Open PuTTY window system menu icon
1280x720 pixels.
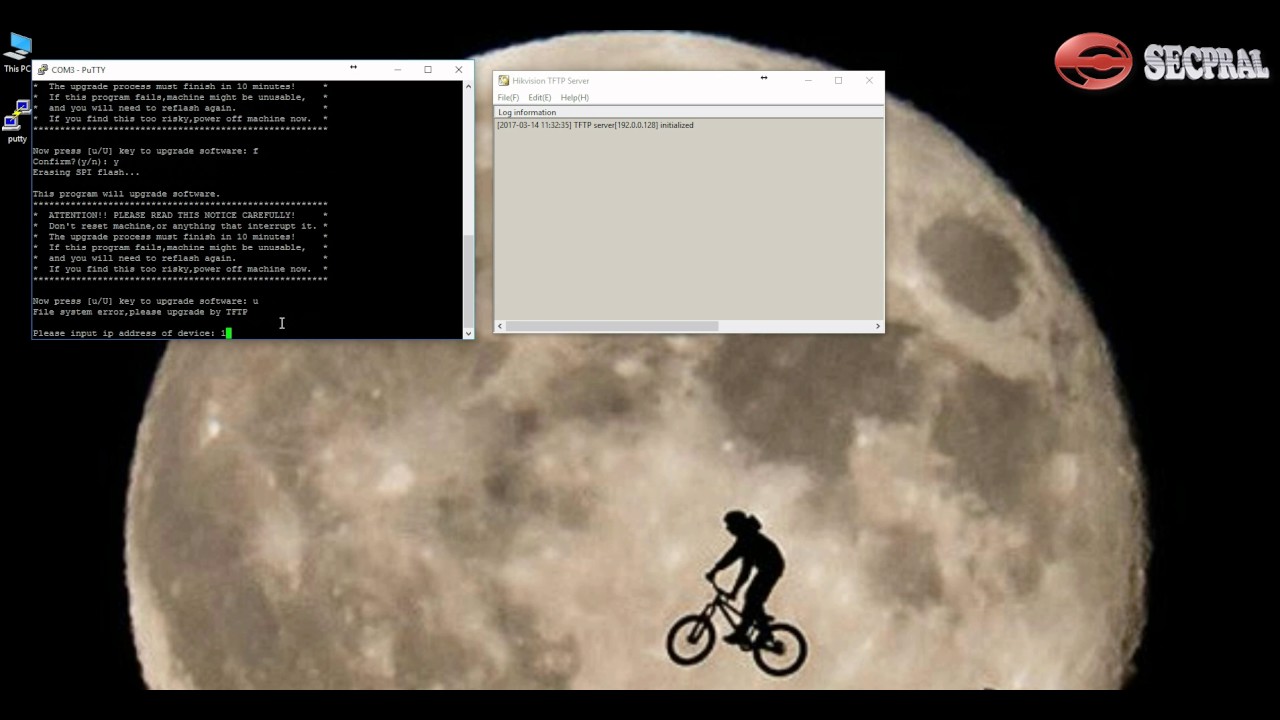click(x=41, y=70)
